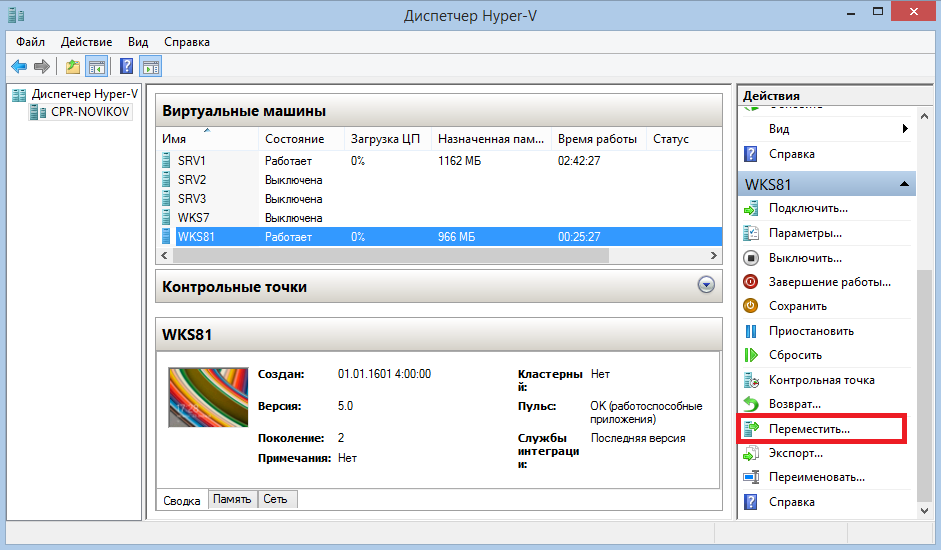Click the Подключить... connect icon in the actions pane
This screenshot has height=550, width=941.
point(752,208)
